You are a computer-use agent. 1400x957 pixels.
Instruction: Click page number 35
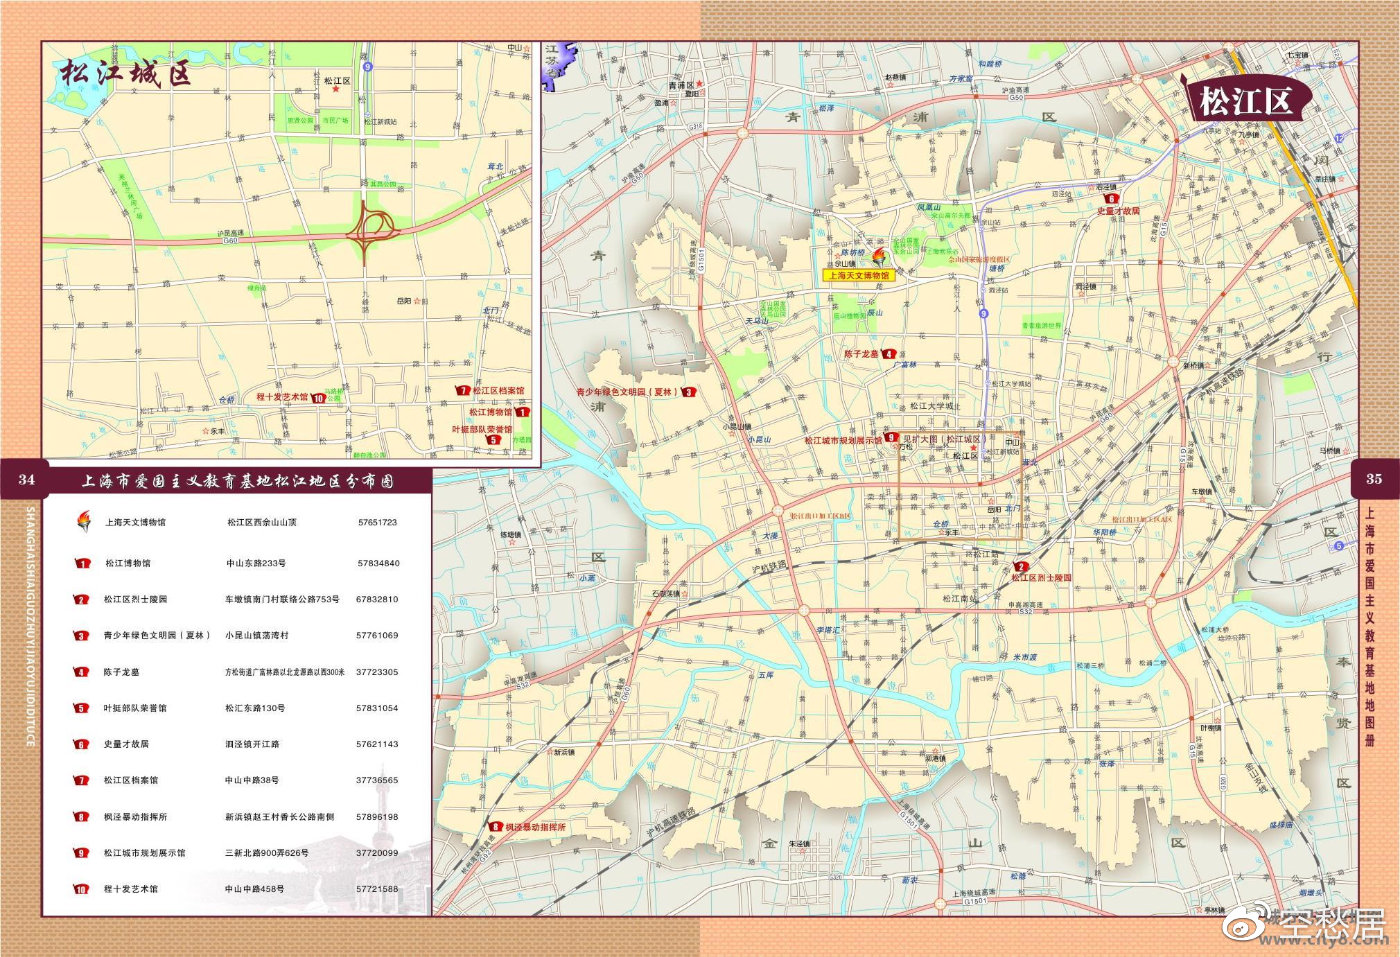[x=1374, y=479]
